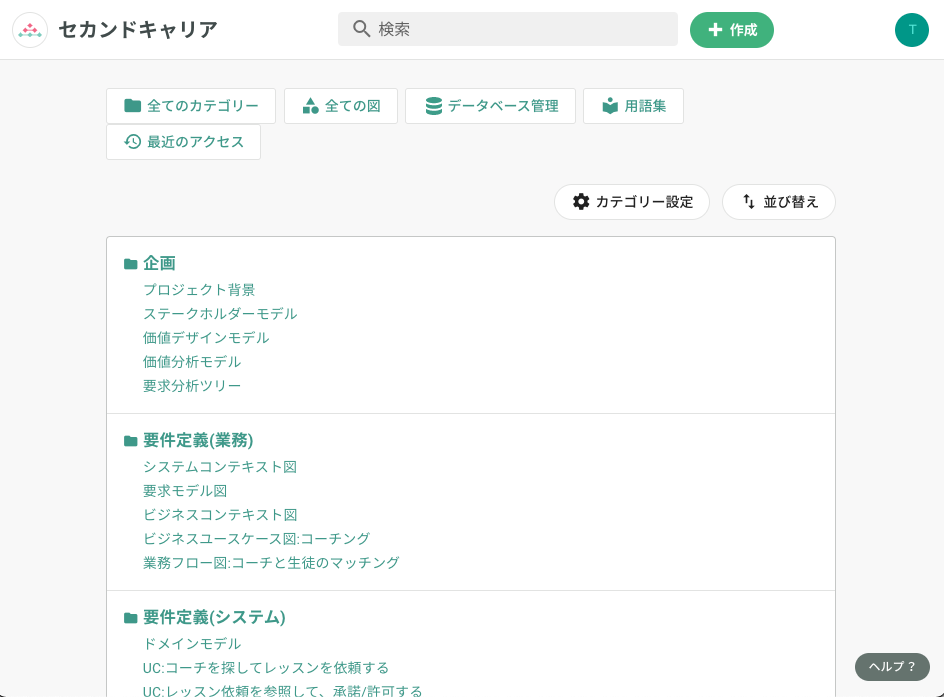This screenshot has width=944, height=697.
Task: Open the プロジェクト背景 diagram
Action: (x=199, y=289)
